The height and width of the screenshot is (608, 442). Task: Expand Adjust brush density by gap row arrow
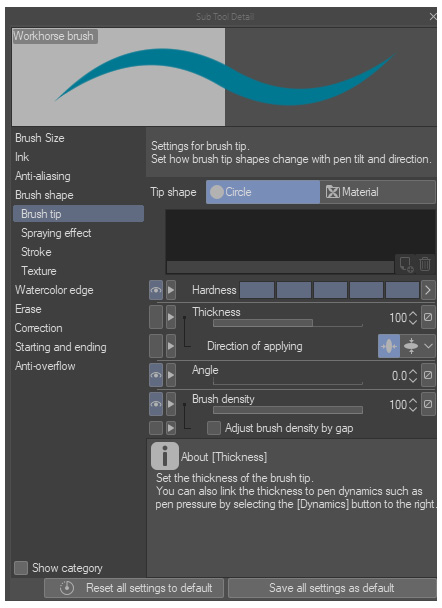(x=171, y=428)
